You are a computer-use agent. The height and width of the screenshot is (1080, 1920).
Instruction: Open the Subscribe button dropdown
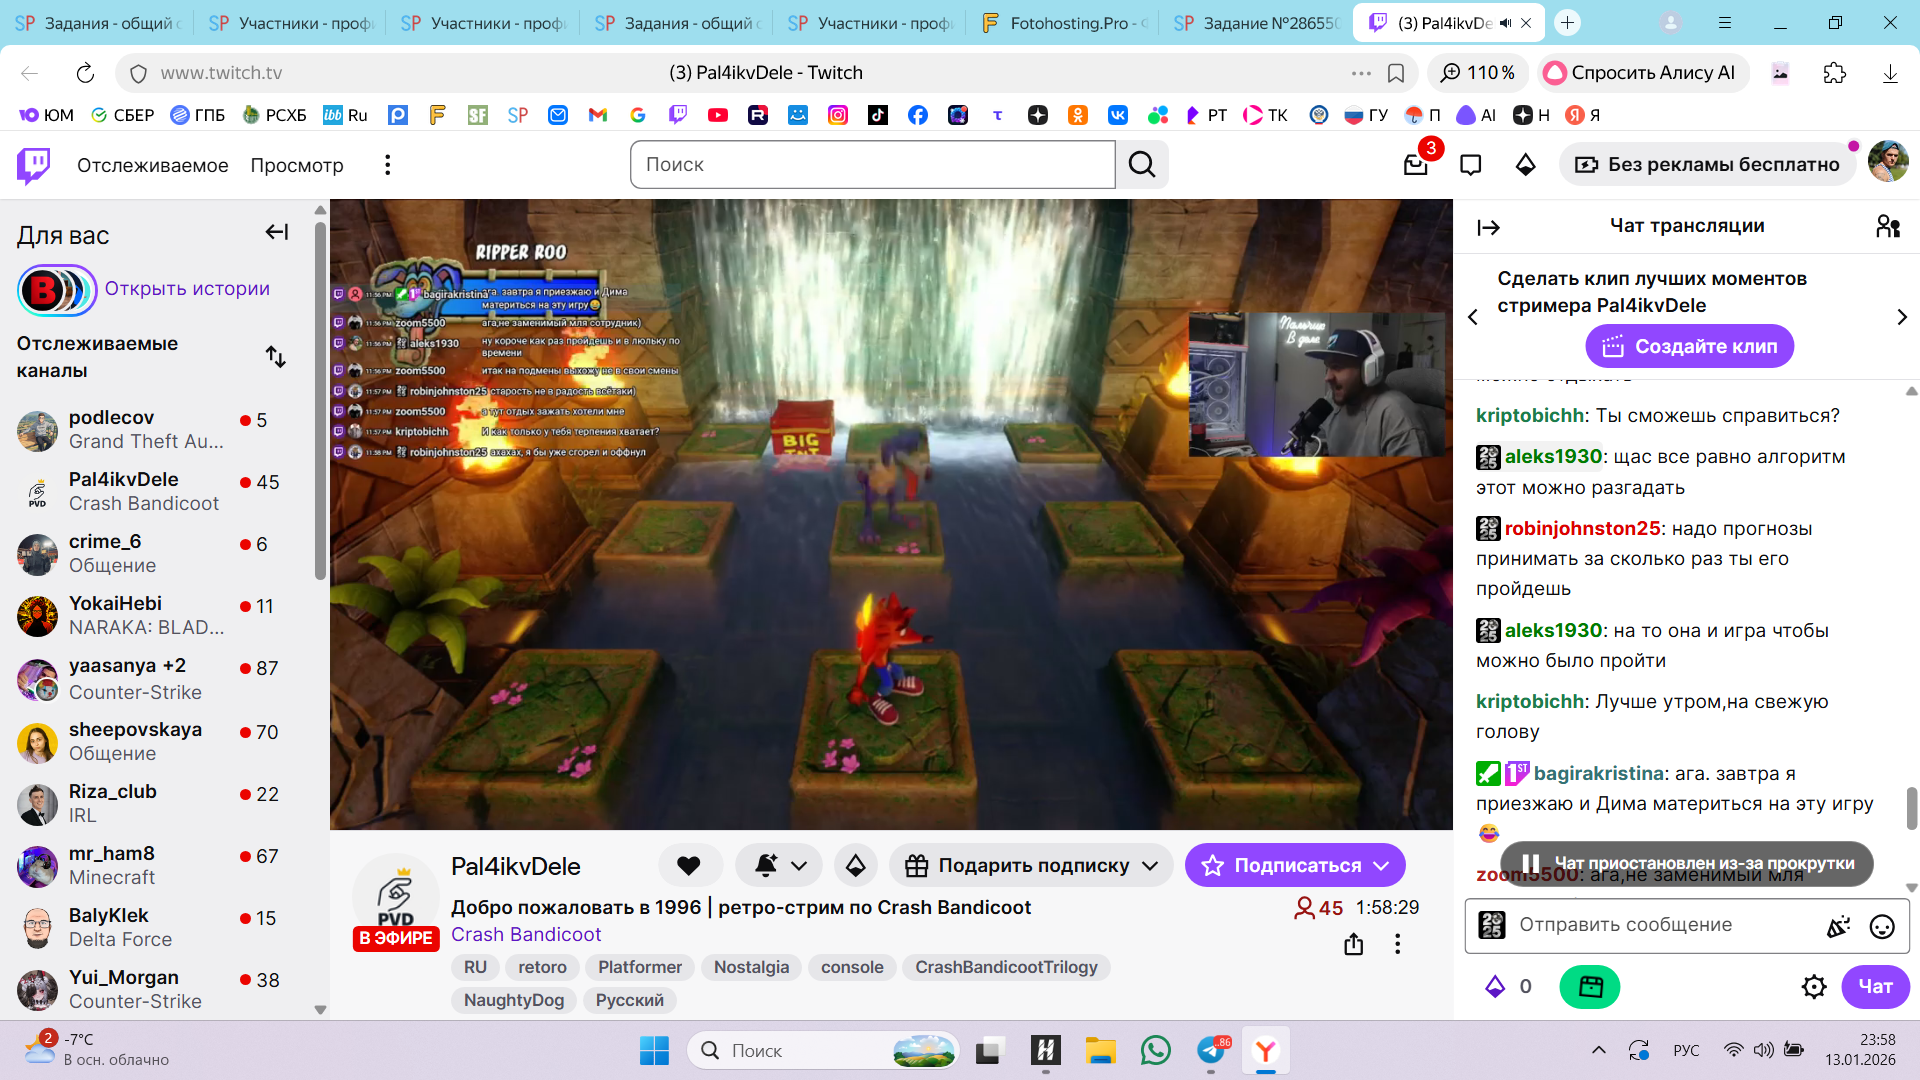1381,866
